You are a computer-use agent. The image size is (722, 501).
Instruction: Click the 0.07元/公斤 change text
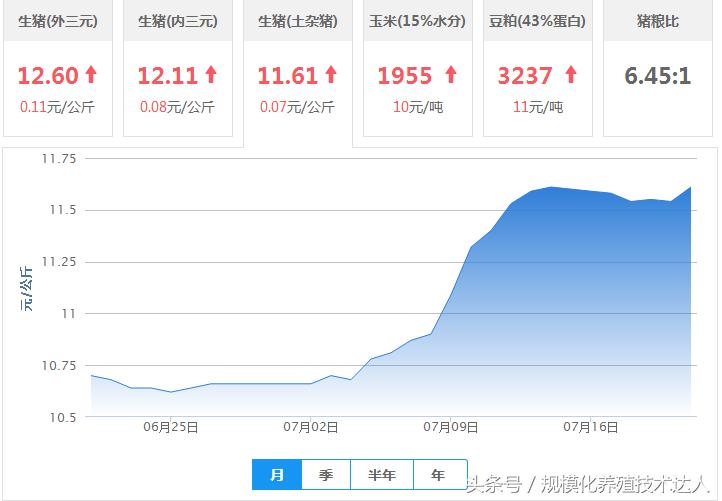pyautogui.click(x=297, y=107)
